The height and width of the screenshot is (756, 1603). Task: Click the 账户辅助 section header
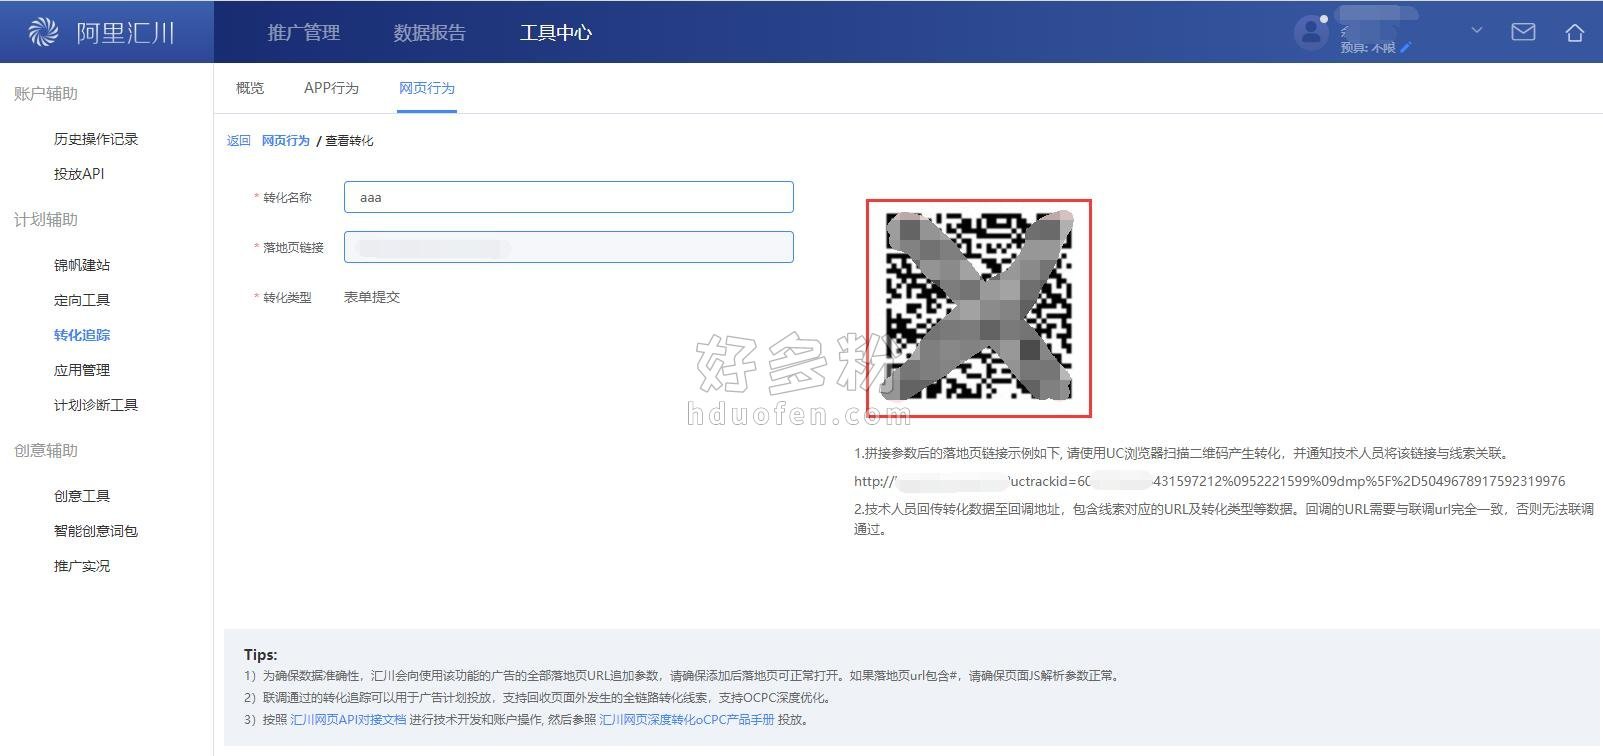46,93
